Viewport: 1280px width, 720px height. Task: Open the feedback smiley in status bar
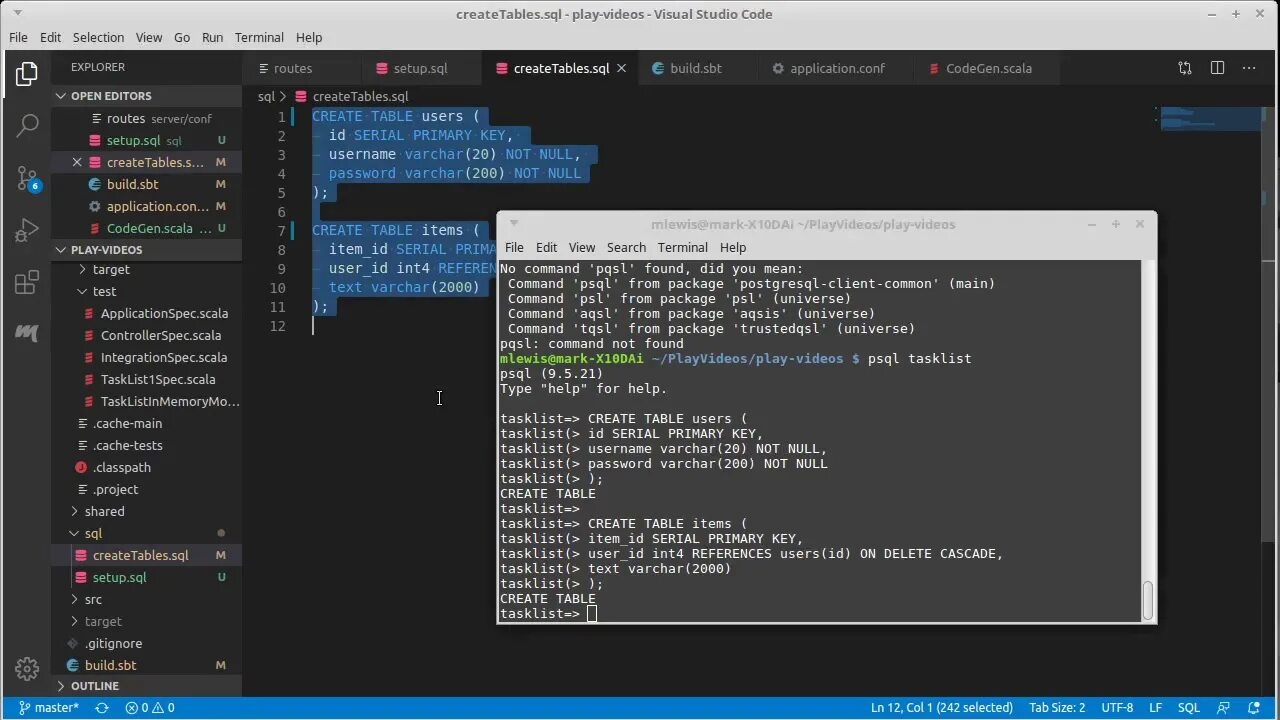point(1223,707)
